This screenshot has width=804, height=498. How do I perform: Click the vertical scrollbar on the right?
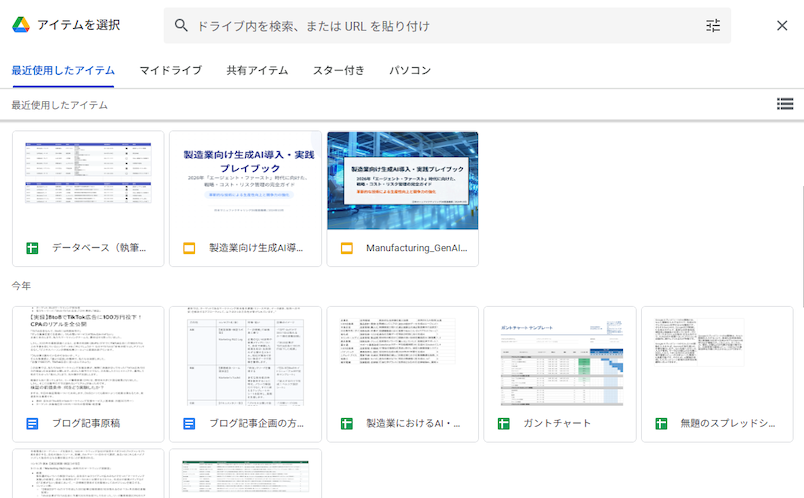[x=802, y=247]
